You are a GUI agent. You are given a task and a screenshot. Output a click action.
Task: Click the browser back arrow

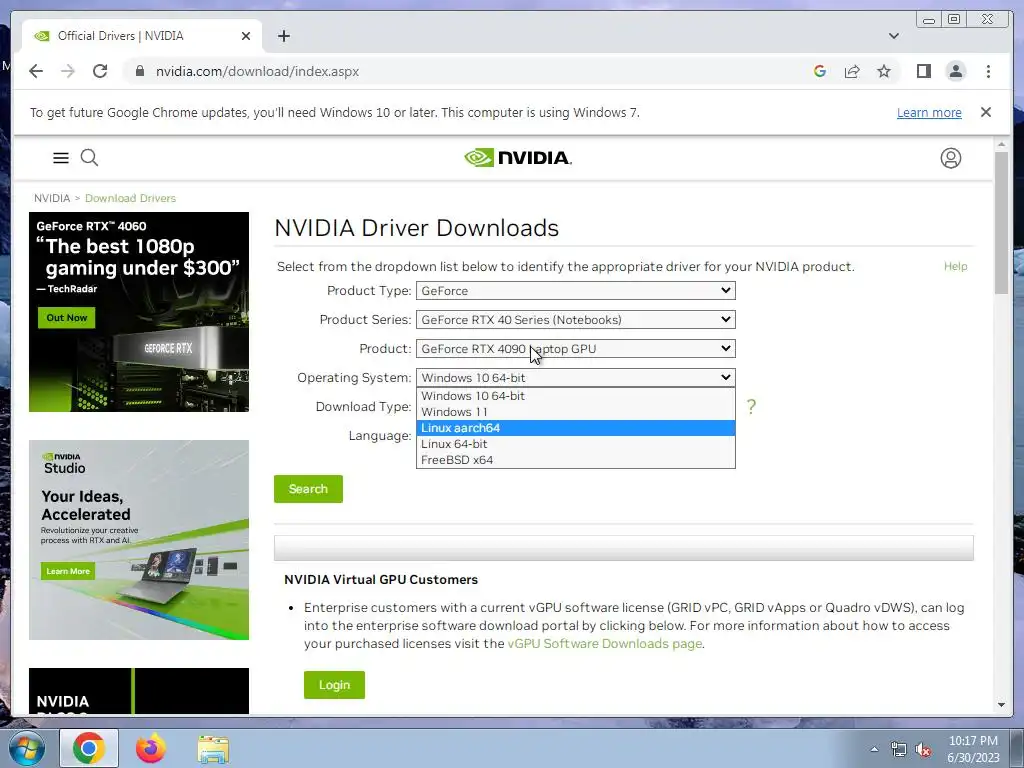point(36,71)
